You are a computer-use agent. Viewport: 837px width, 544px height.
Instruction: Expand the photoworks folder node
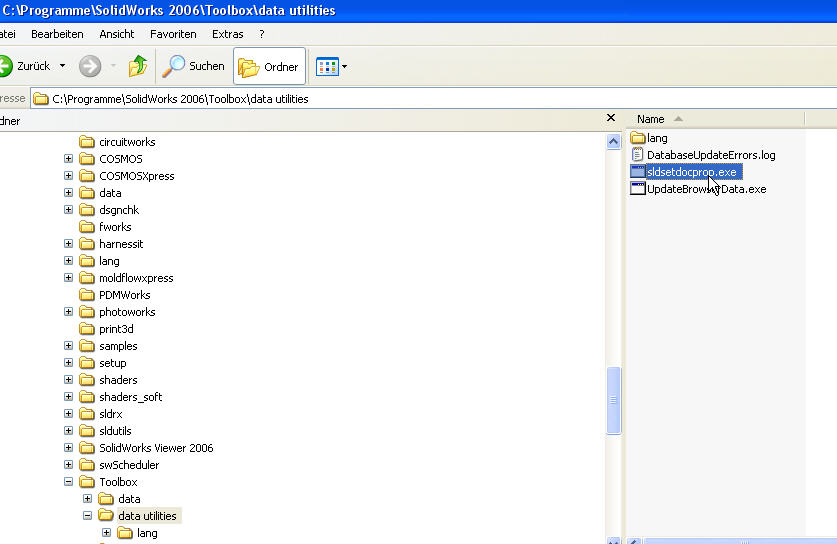[68, 312]
